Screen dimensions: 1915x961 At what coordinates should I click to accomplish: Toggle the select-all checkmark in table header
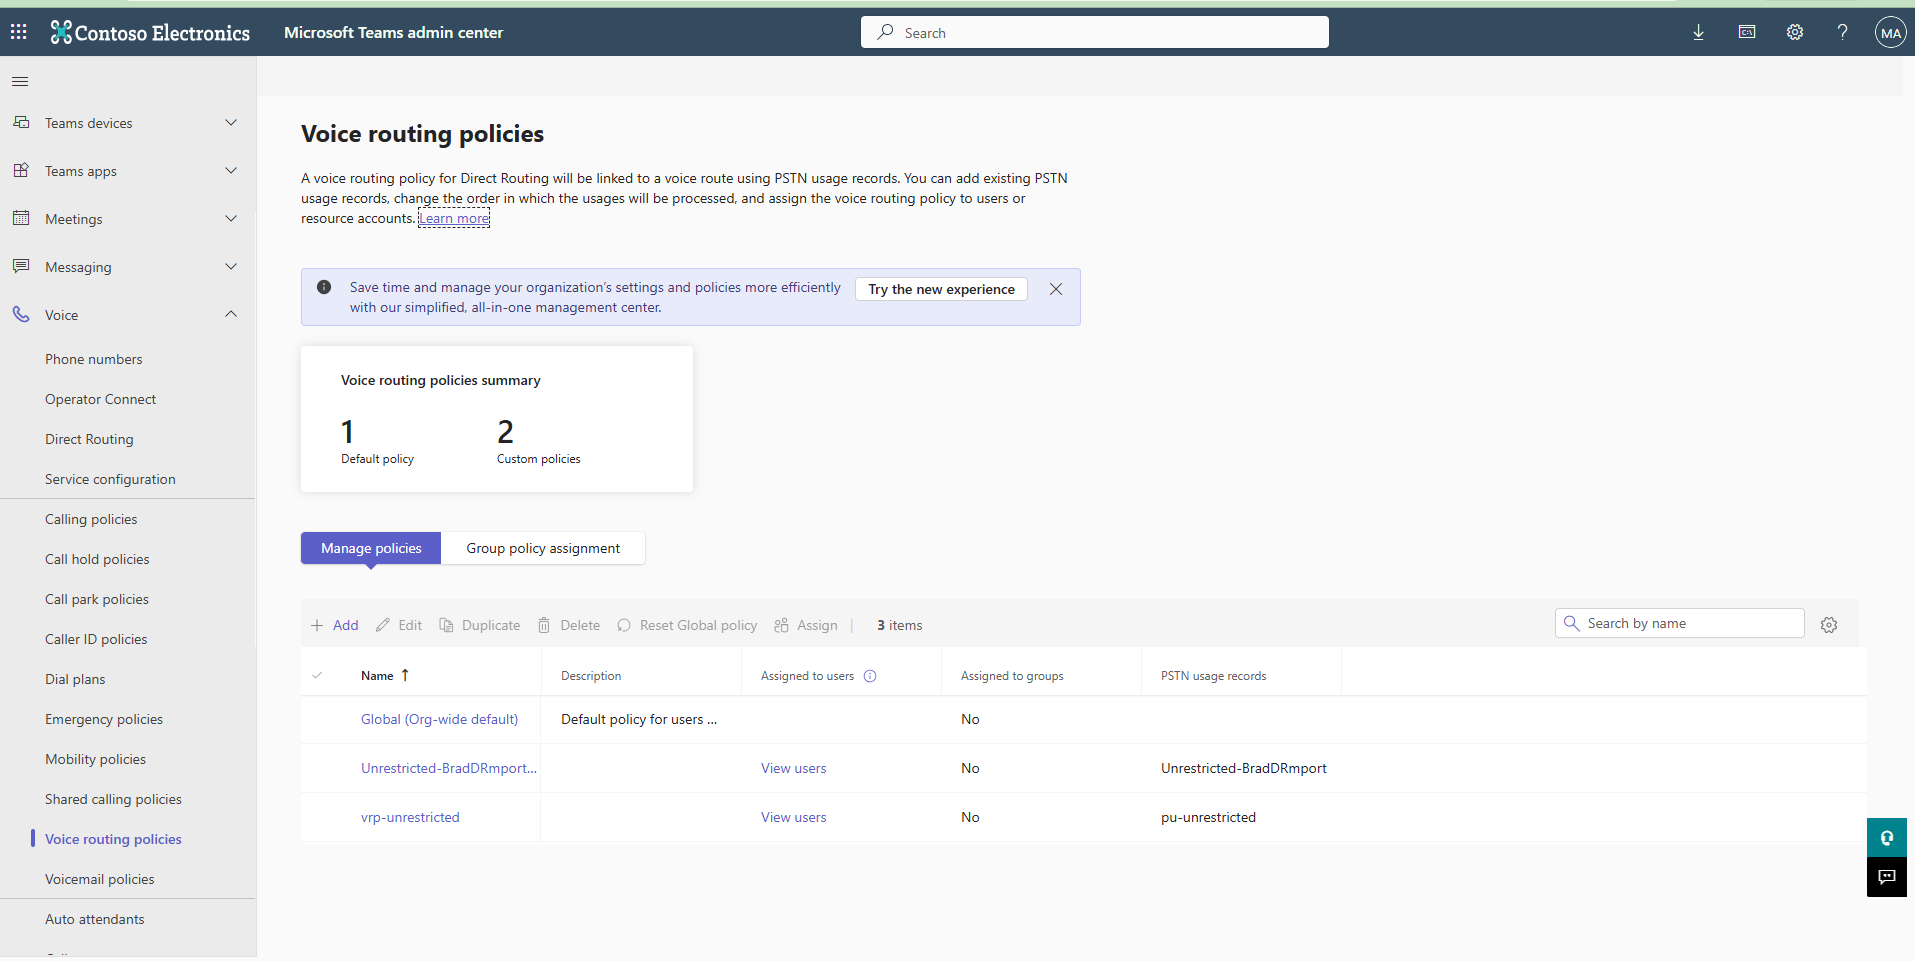317,676
